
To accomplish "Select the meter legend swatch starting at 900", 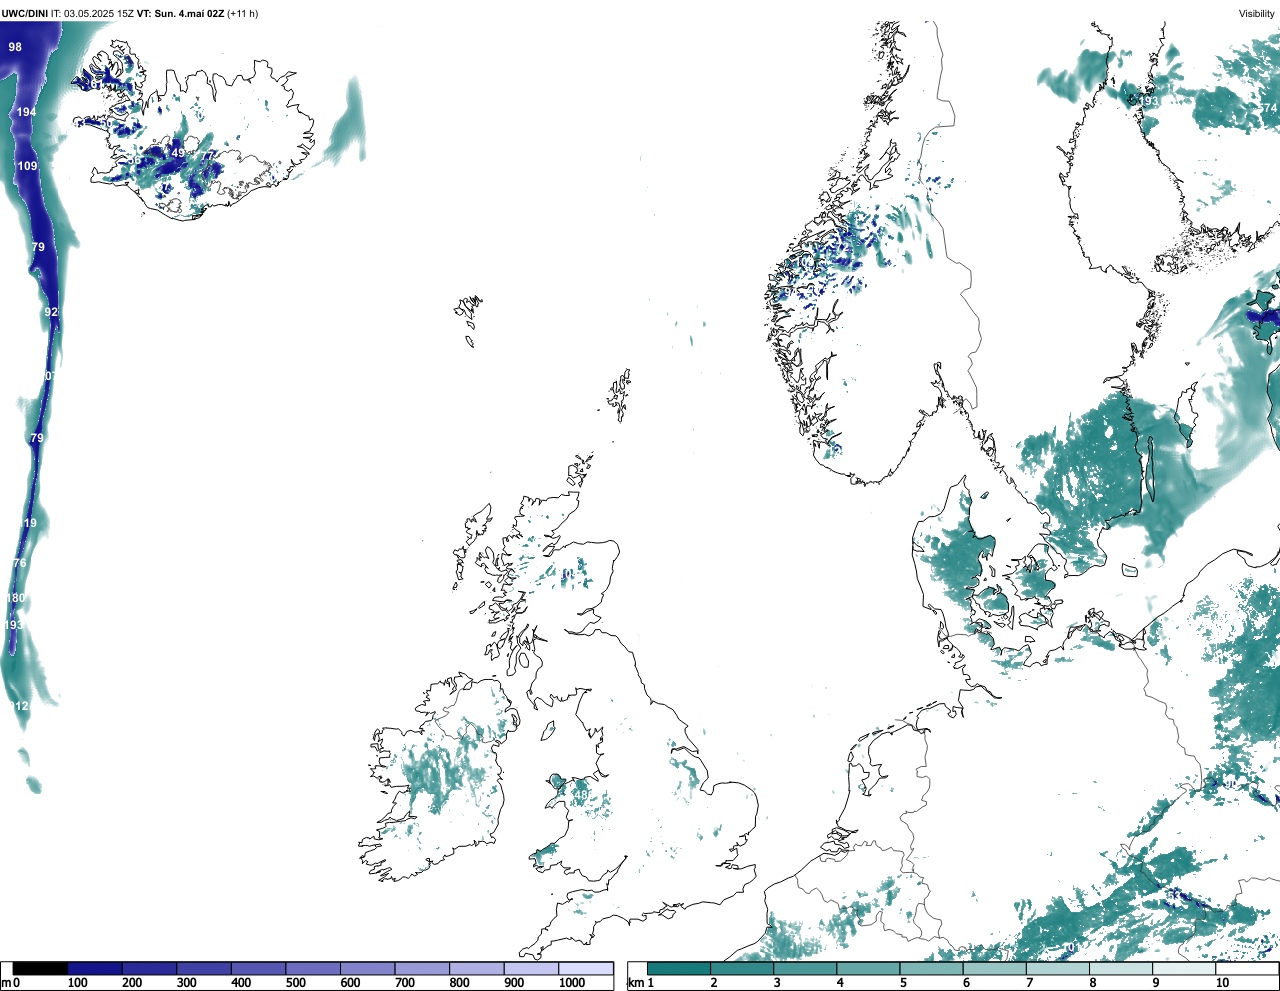I will (x=531, y=969).
